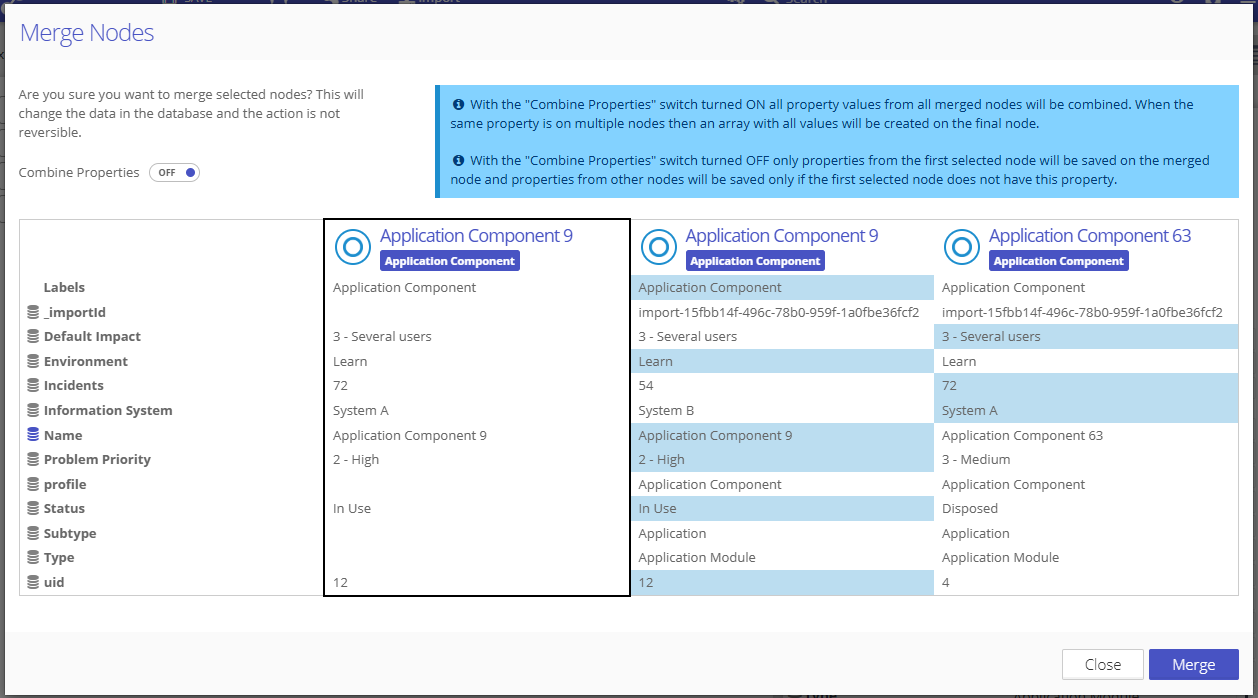Click first Application Component 9 node icon
The image size is (1258, 698).
[352, 247]
